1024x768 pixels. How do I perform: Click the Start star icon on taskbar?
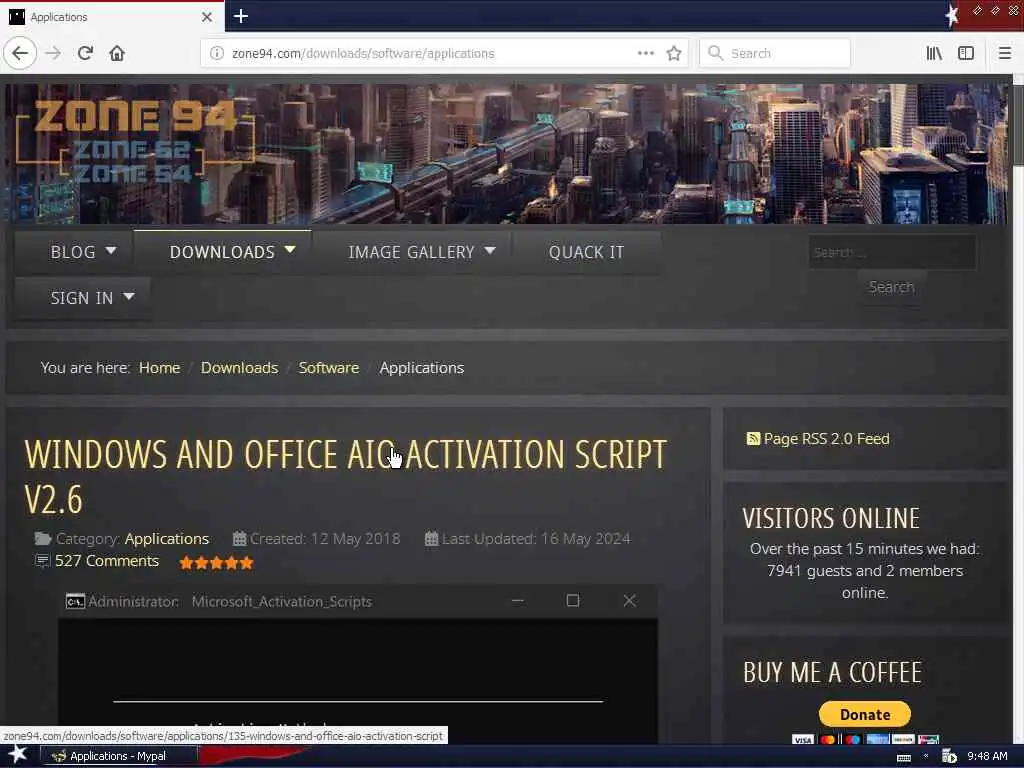[x=18, y=755]
